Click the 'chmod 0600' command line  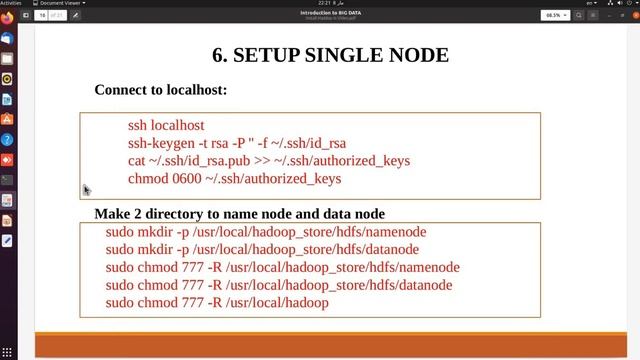point(235,179)
